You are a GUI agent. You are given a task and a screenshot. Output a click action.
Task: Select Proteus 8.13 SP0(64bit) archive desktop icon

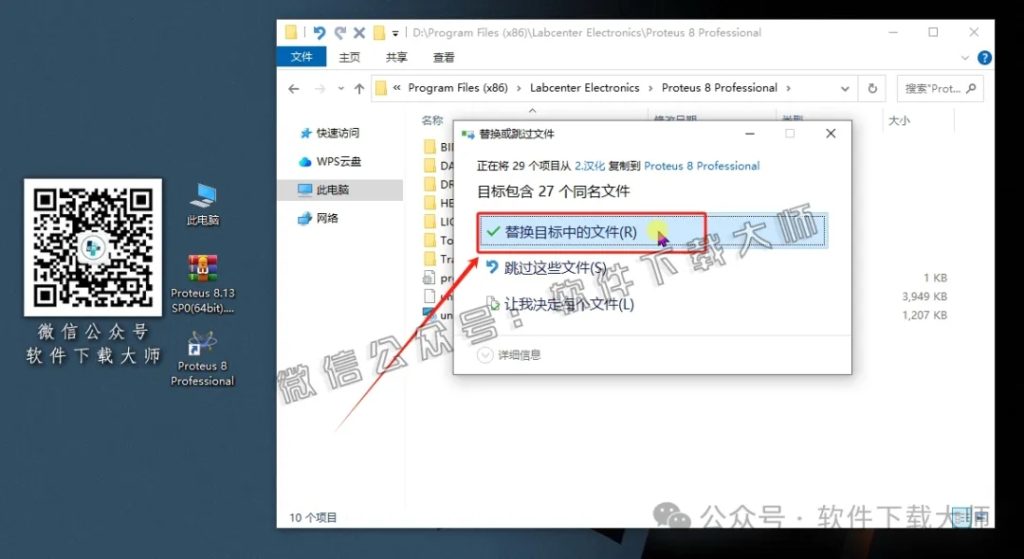(202, 285)
